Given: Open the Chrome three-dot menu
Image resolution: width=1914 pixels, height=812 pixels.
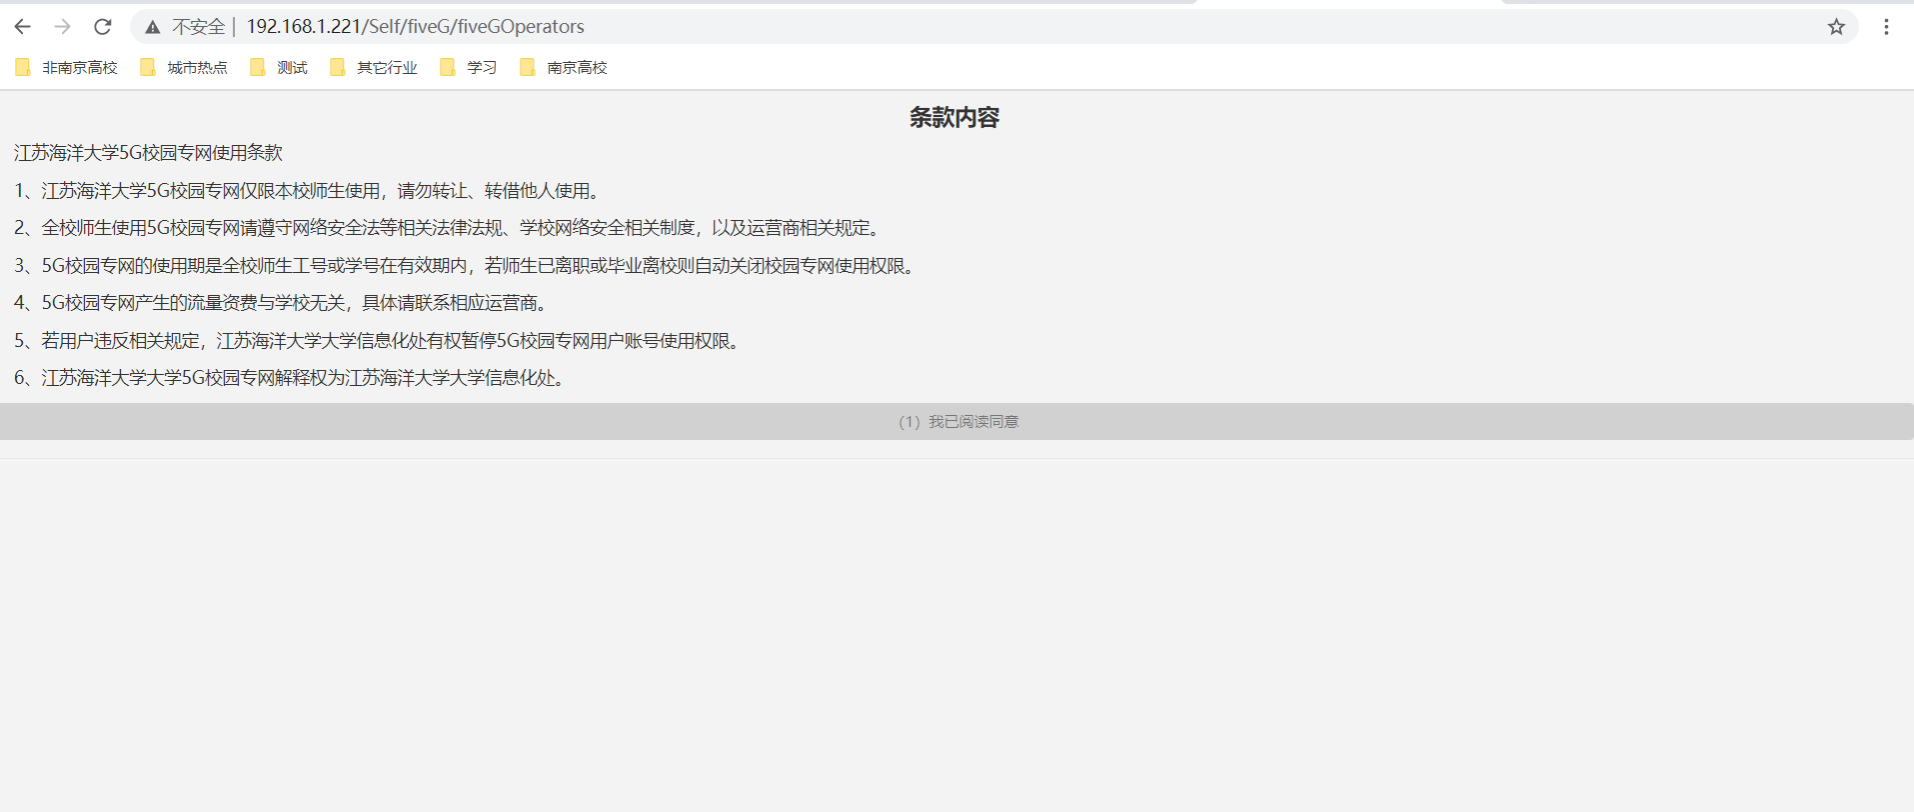Looking at the screenshot, I should (1886, 27).
